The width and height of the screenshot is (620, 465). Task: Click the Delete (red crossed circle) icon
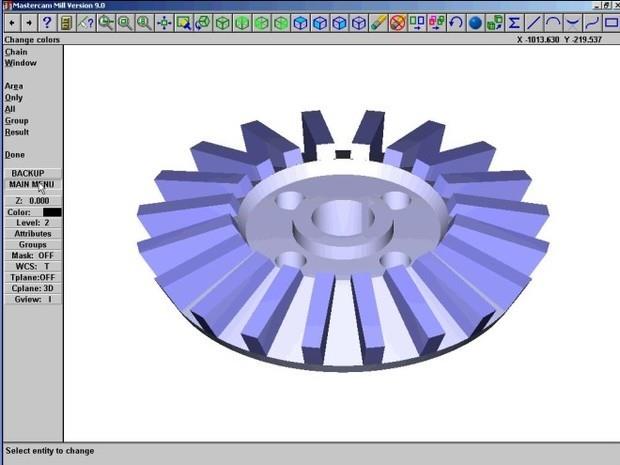pos(398,22)
